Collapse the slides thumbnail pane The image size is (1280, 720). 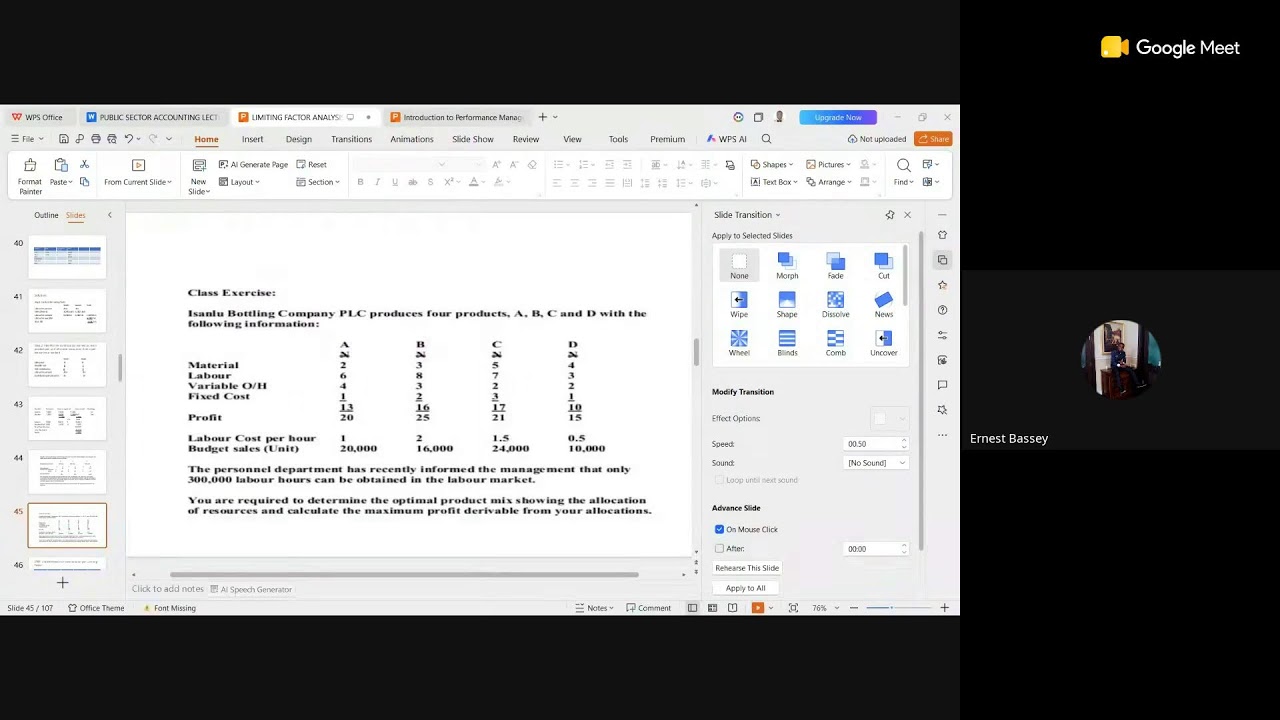click(x=109, y=215)
